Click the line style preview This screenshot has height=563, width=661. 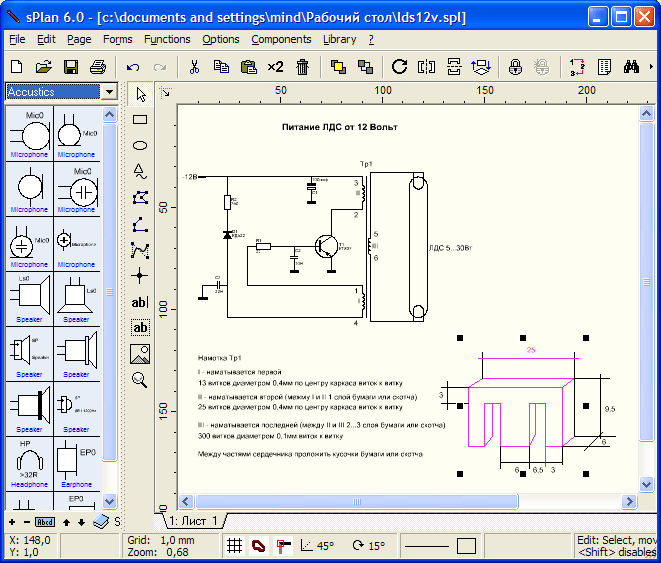pyautogui.click(x=426, y=547)
